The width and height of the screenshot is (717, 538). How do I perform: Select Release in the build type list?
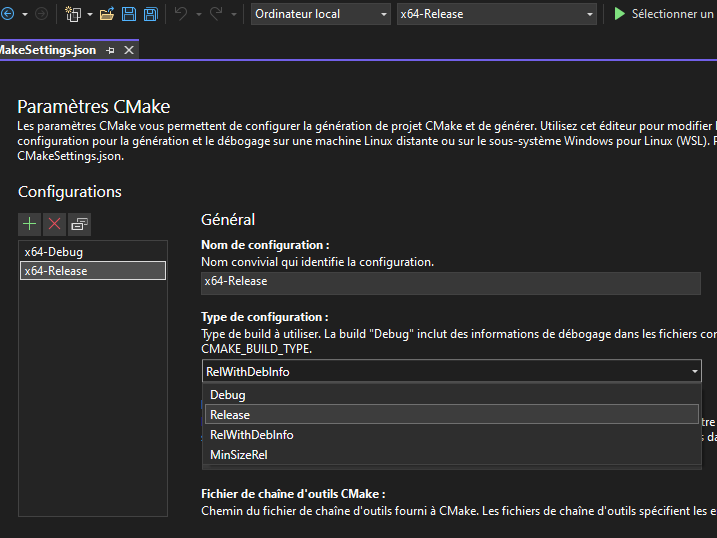(230, 415)
